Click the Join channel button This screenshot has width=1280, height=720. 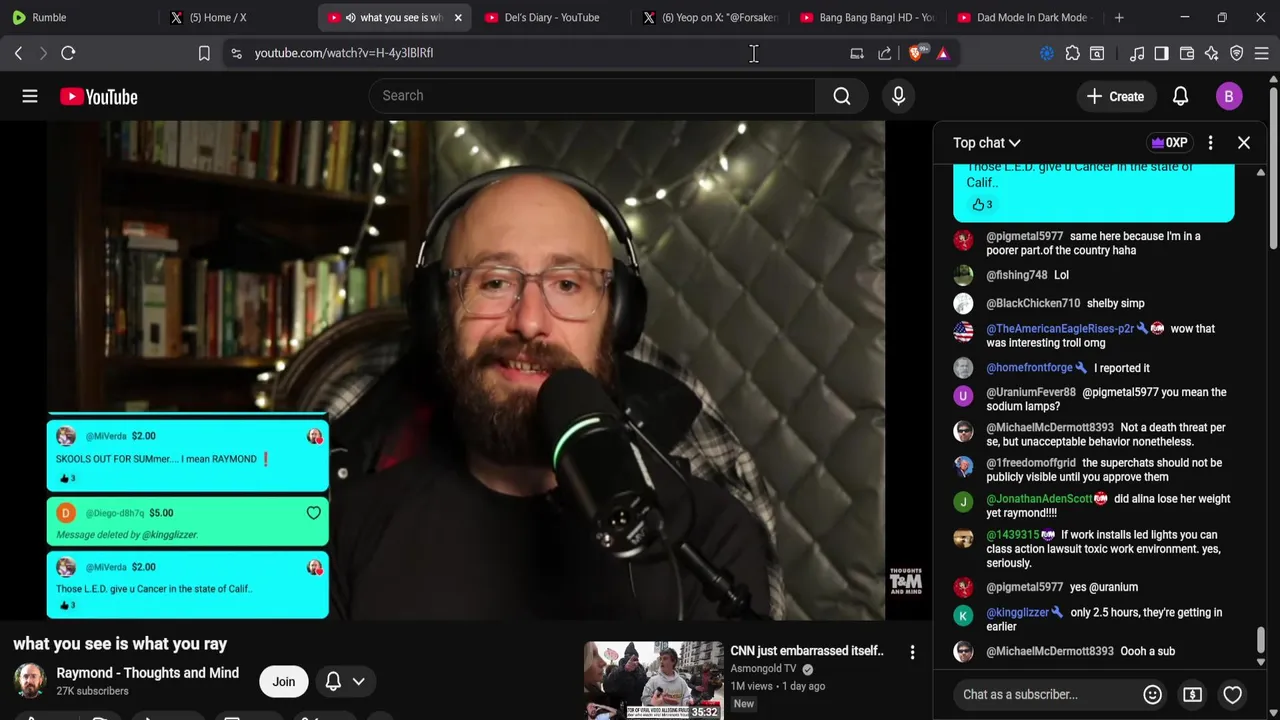click(284, 681)
